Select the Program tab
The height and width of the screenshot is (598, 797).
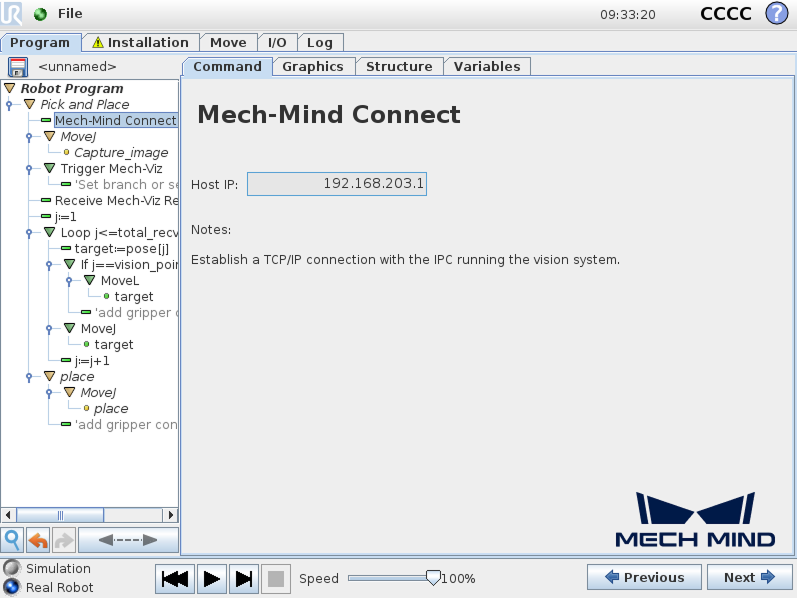(x=40, y=43)
